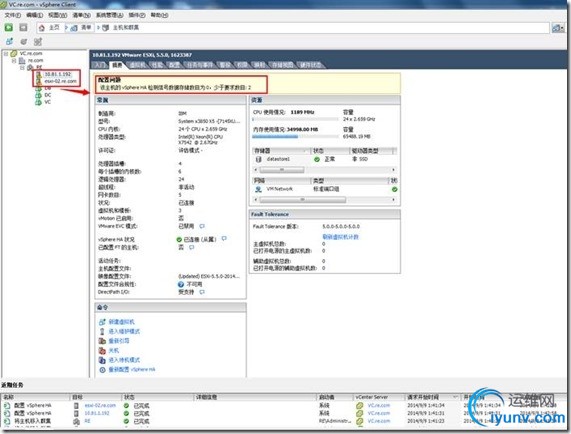Click the memory usage progress bar
571x434 pixels.
click(295, 137)
